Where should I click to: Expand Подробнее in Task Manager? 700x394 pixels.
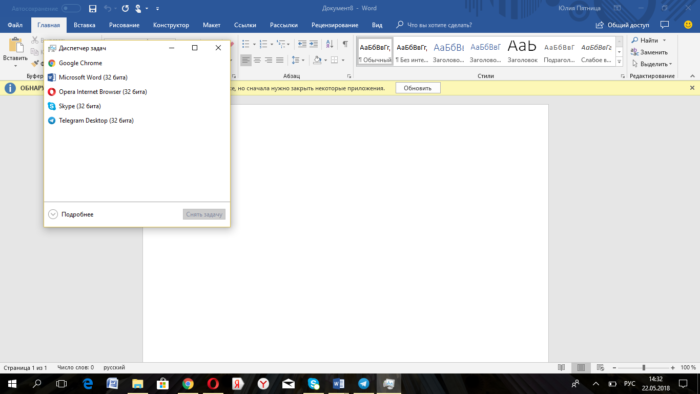71,214
